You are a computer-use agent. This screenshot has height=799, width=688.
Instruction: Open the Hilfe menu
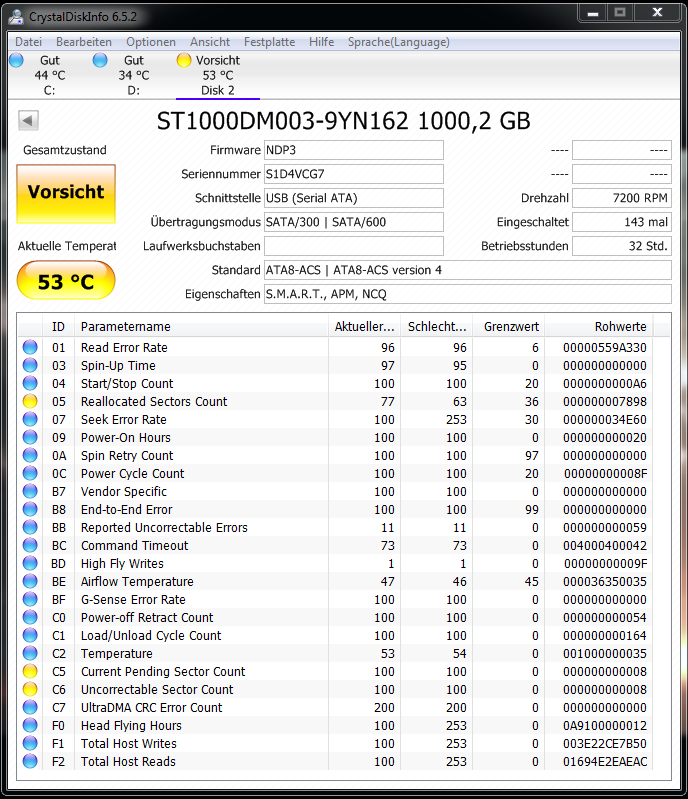pos(322,42)
